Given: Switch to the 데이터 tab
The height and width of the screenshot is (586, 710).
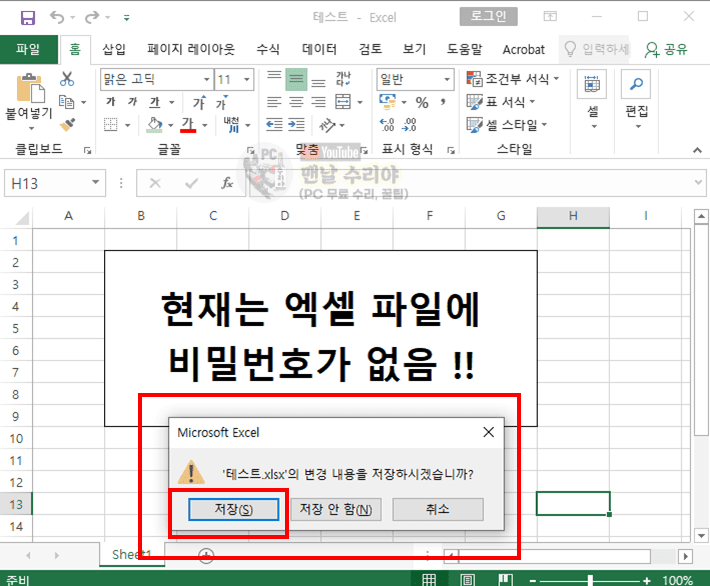Looking at the screenshot, I should pyautogui.click(x=319, y=49).
